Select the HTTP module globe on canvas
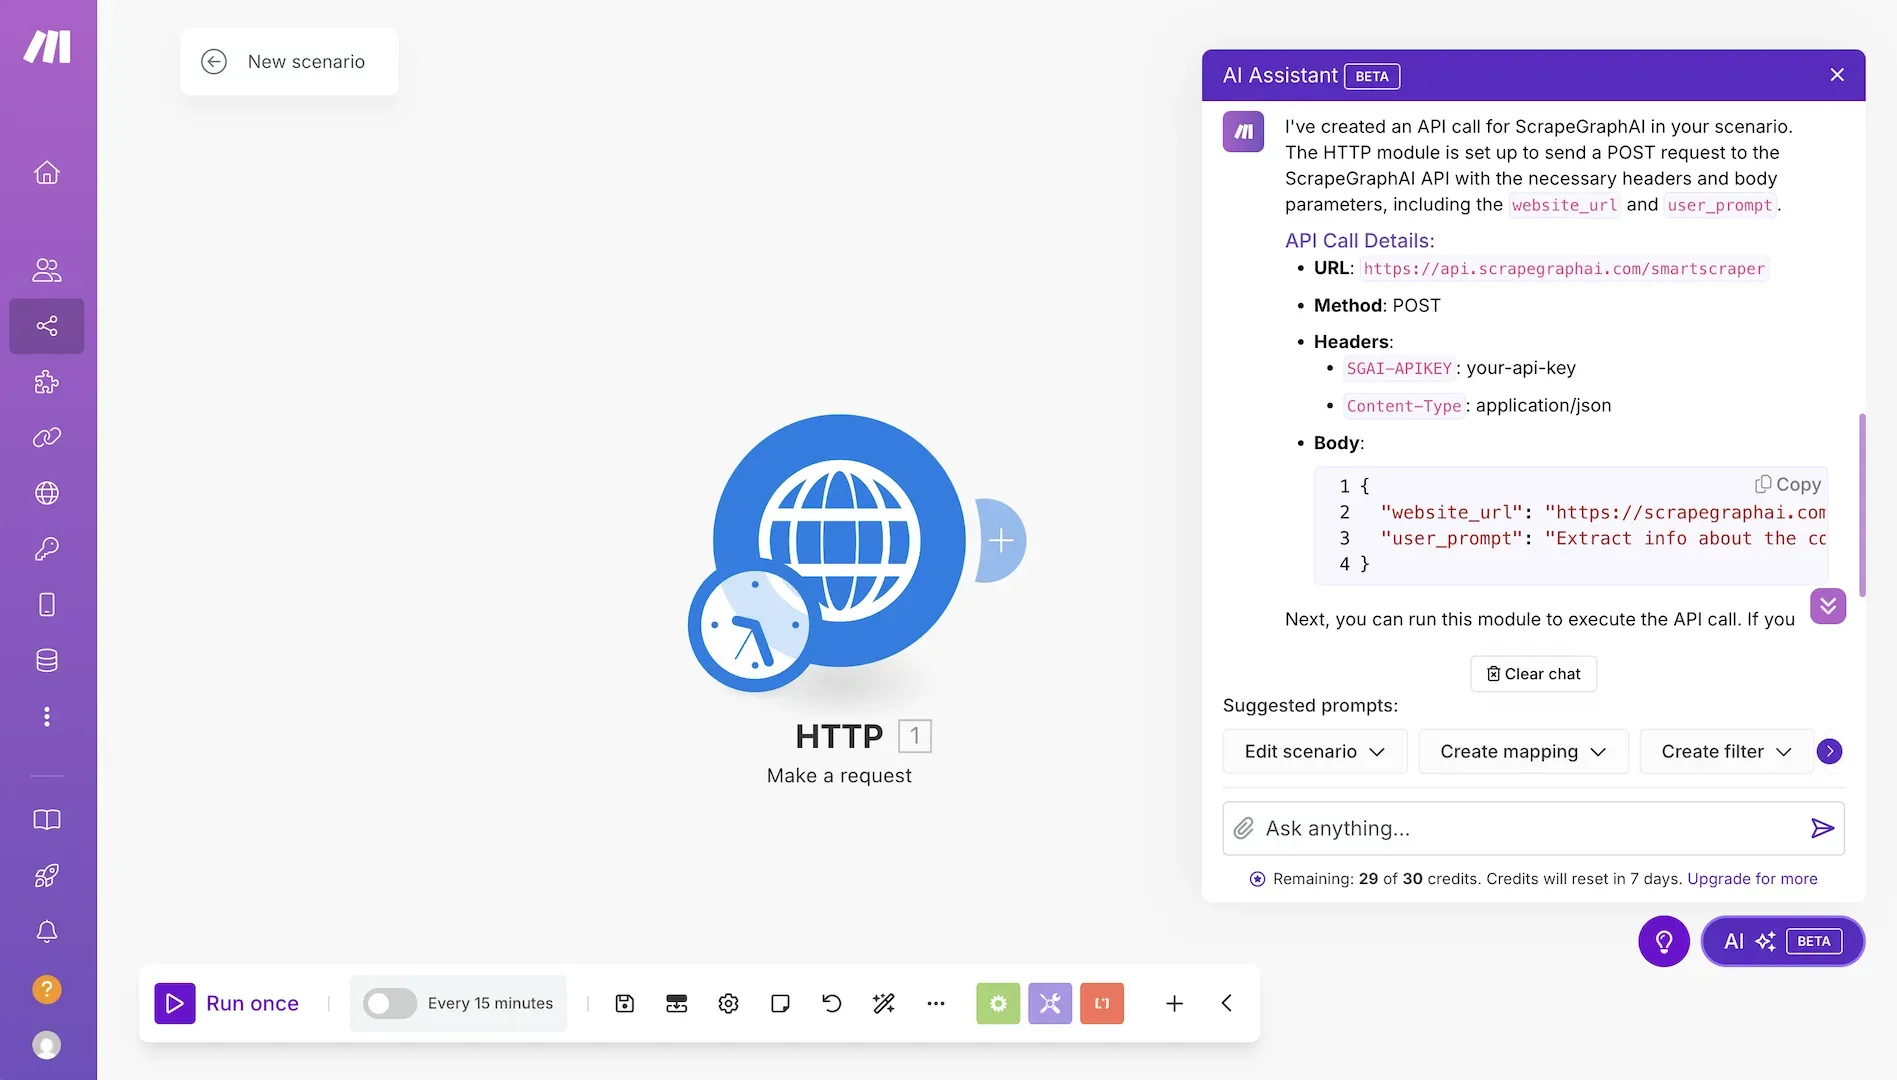Image resolution: width=1897 pixels, height=1080 pixels. [839, 540]
